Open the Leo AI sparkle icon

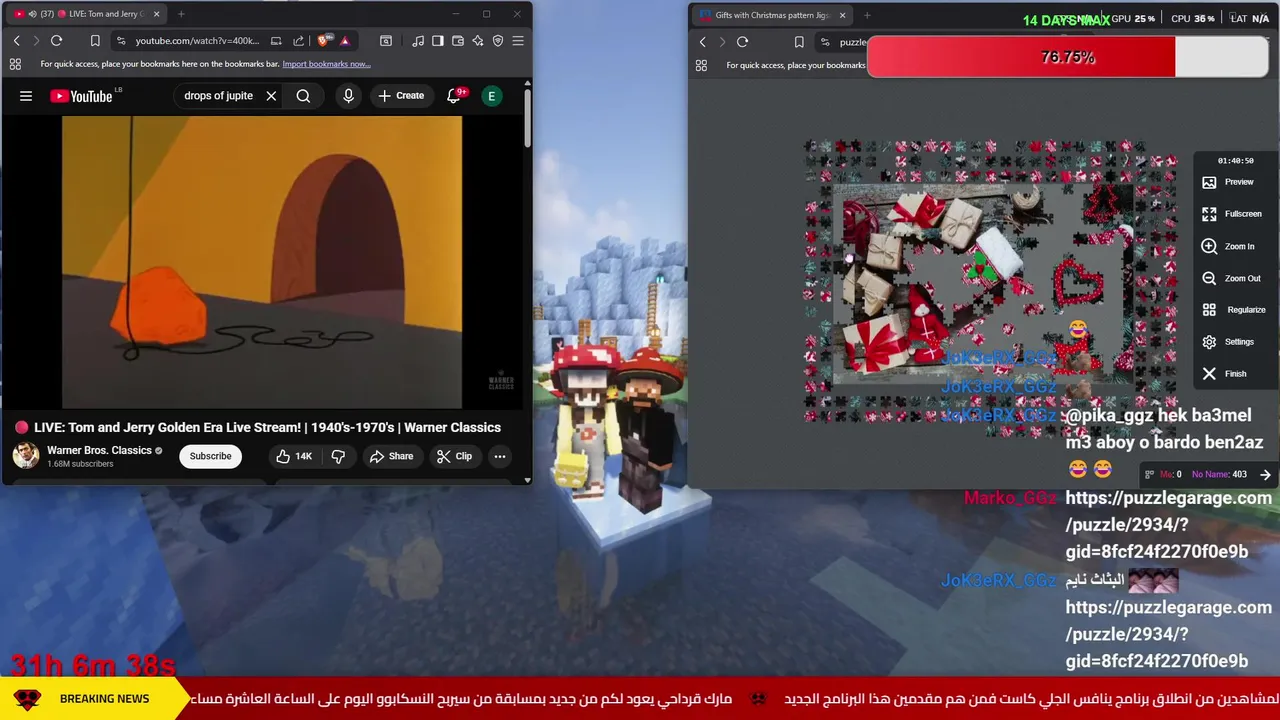coord(478,41)
